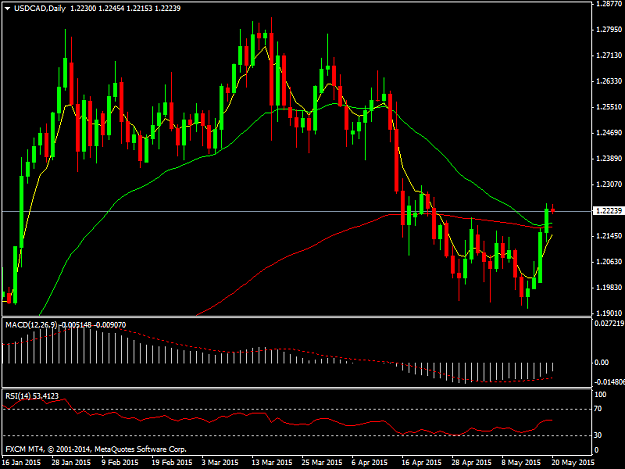Click the 1.27130 price axis label
This screenshot has width=625, height=469.
click(609, 55)
